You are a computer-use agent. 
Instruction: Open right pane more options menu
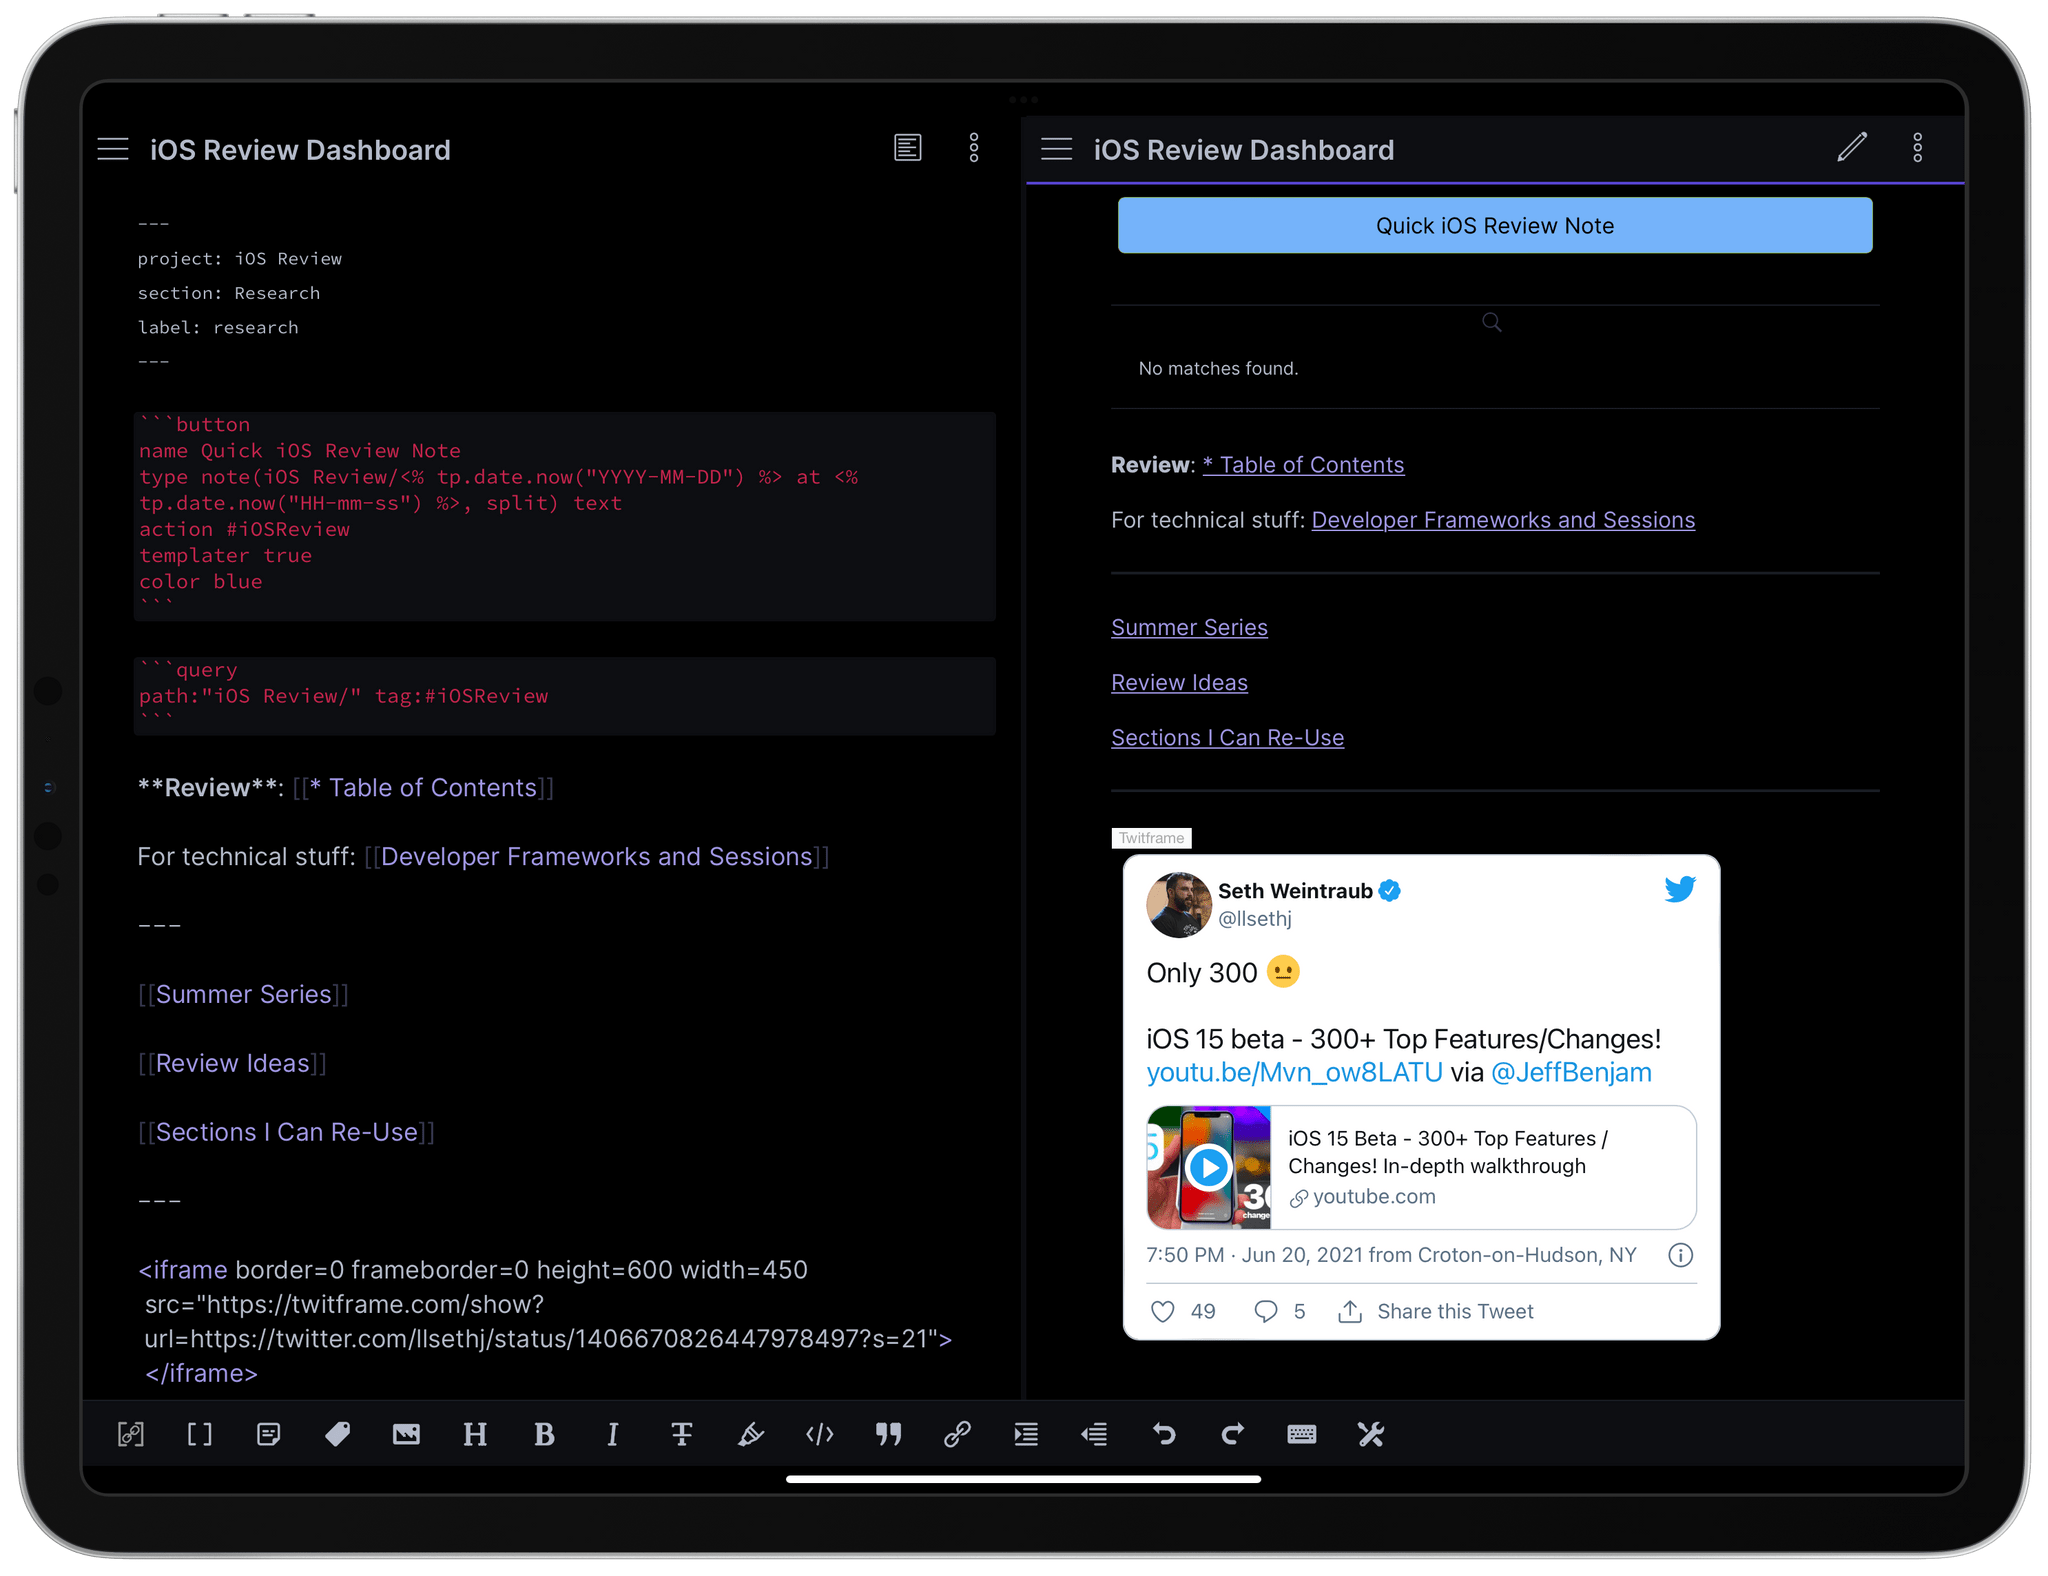pos(1917,148)
